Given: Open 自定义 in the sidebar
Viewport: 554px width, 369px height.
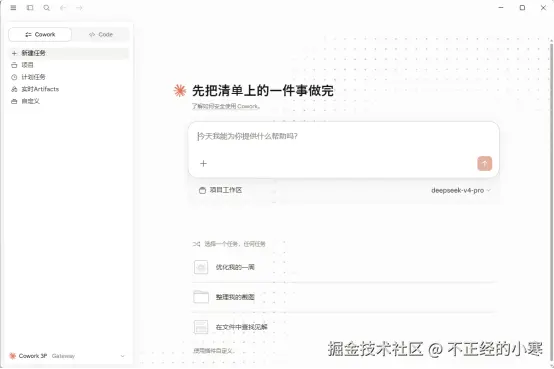Looking at the screenshot, I should pos(69,101).
